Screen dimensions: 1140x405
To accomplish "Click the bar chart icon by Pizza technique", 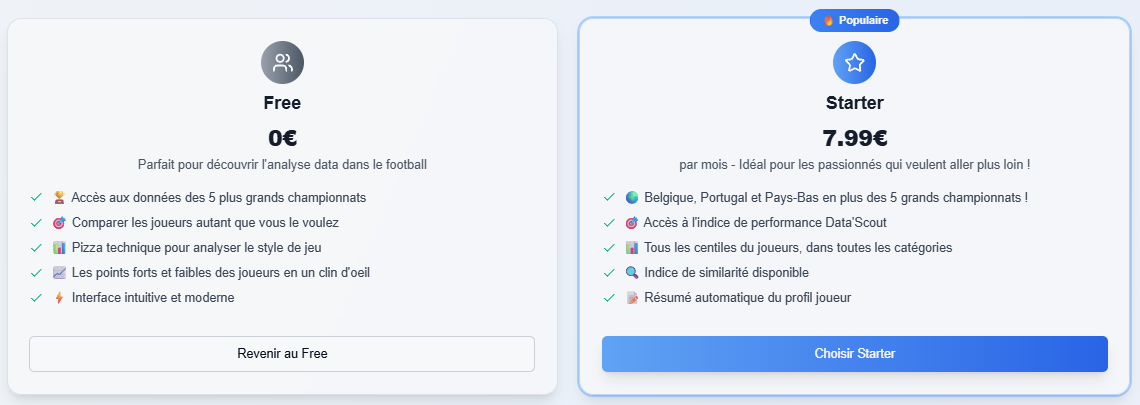I will (x=60, y=248).
